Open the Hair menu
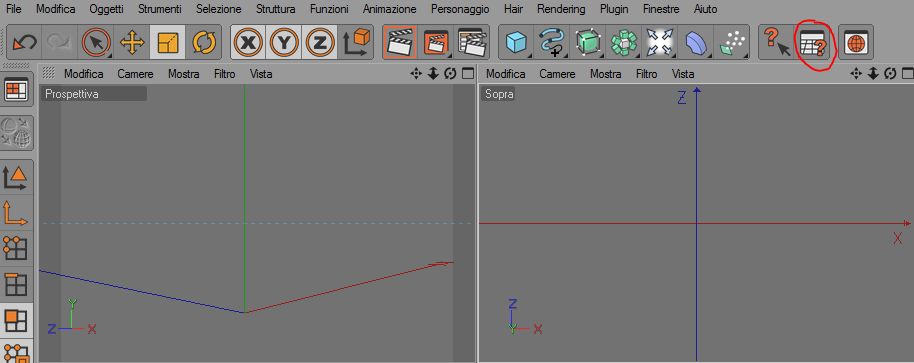The image size is (914, 363). [513, 9]
